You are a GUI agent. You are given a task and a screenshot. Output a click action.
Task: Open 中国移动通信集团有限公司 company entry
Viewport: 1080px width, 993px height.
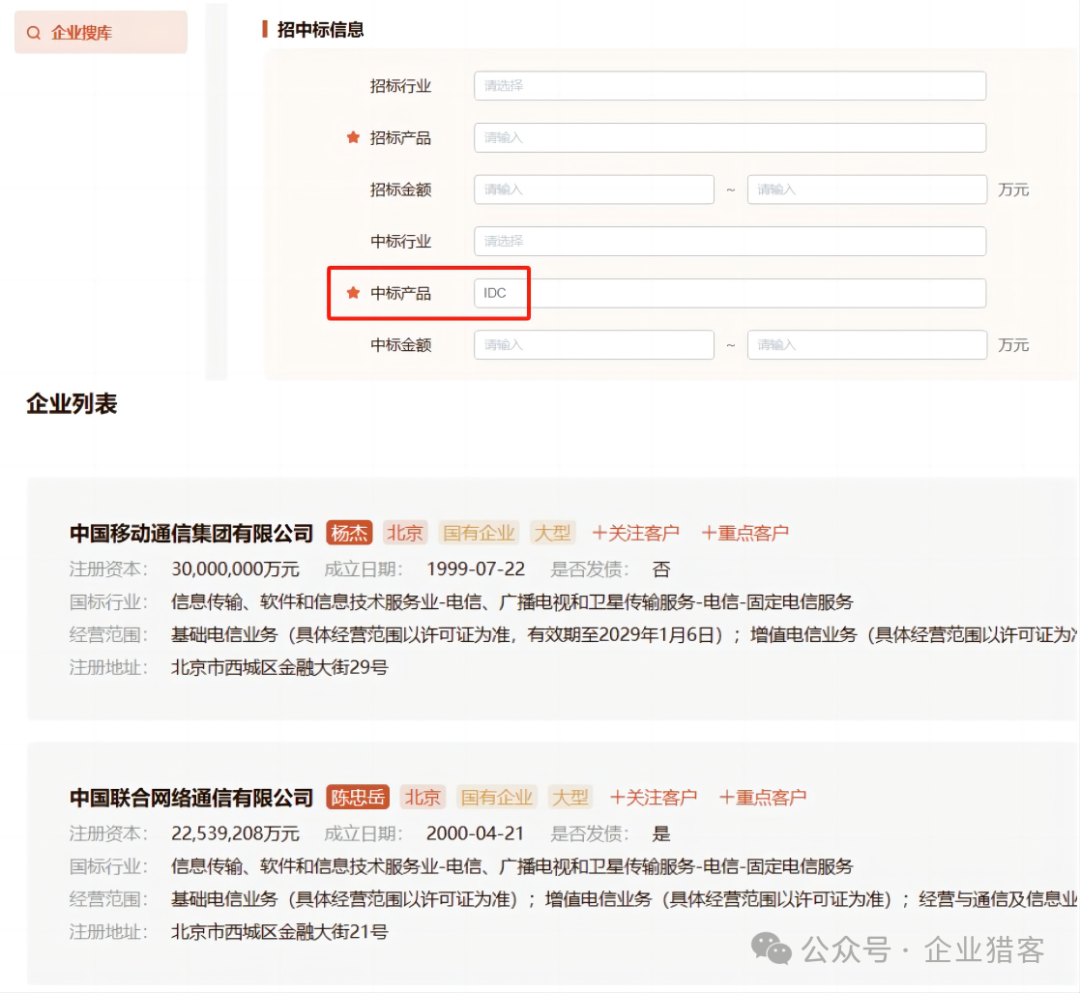tap(191, 533)
